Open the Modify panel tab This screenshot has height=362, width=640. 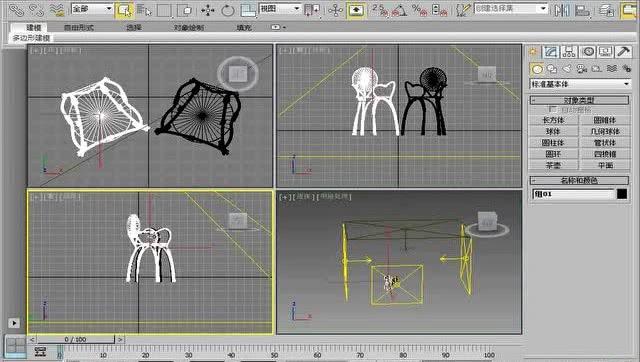(x=551, y=52)
